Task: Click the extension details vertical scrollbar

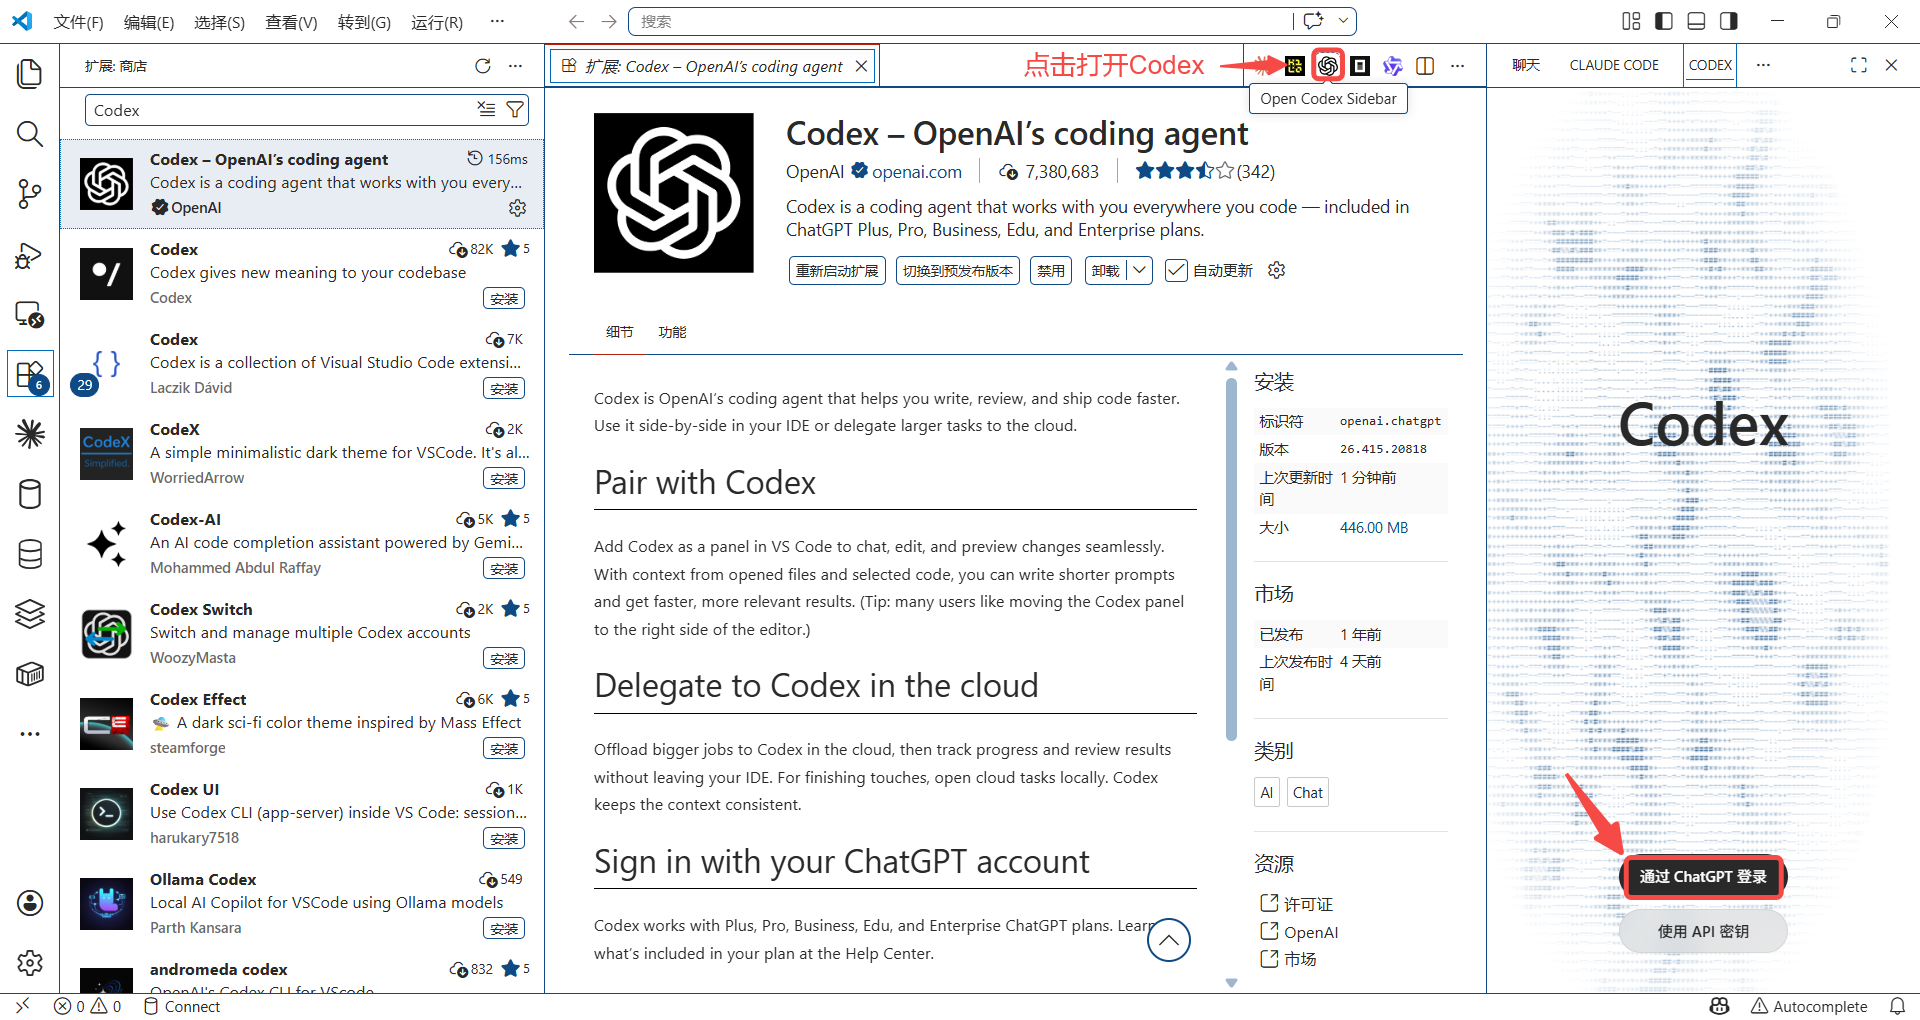Action: pos(1231,560)
